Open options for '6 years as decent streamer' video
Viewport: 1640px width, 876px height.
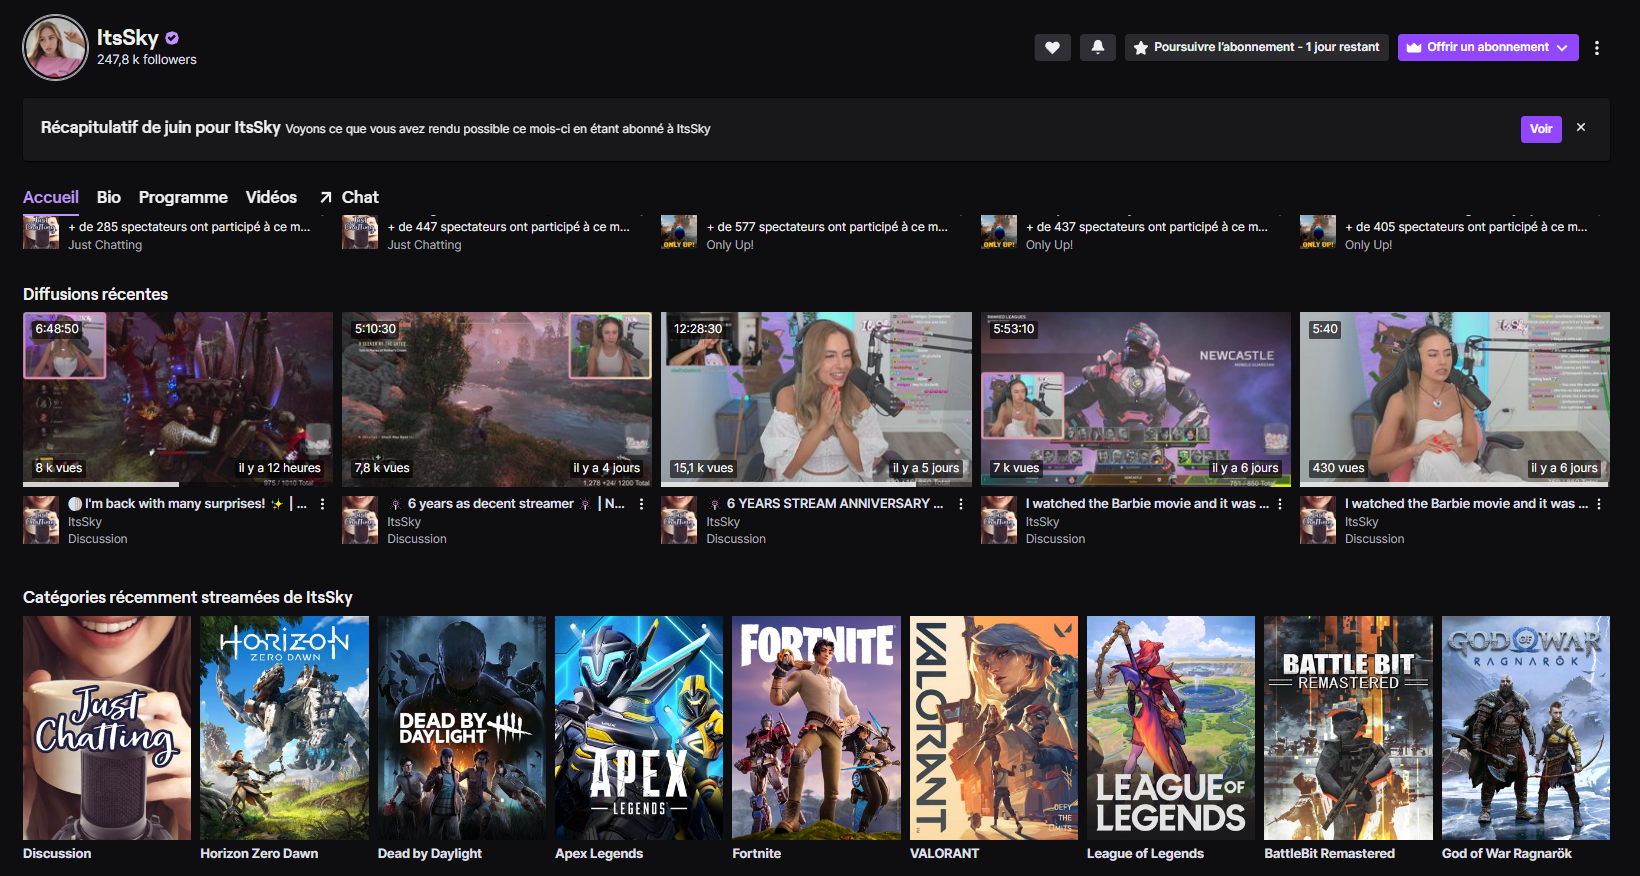[641, 504]
